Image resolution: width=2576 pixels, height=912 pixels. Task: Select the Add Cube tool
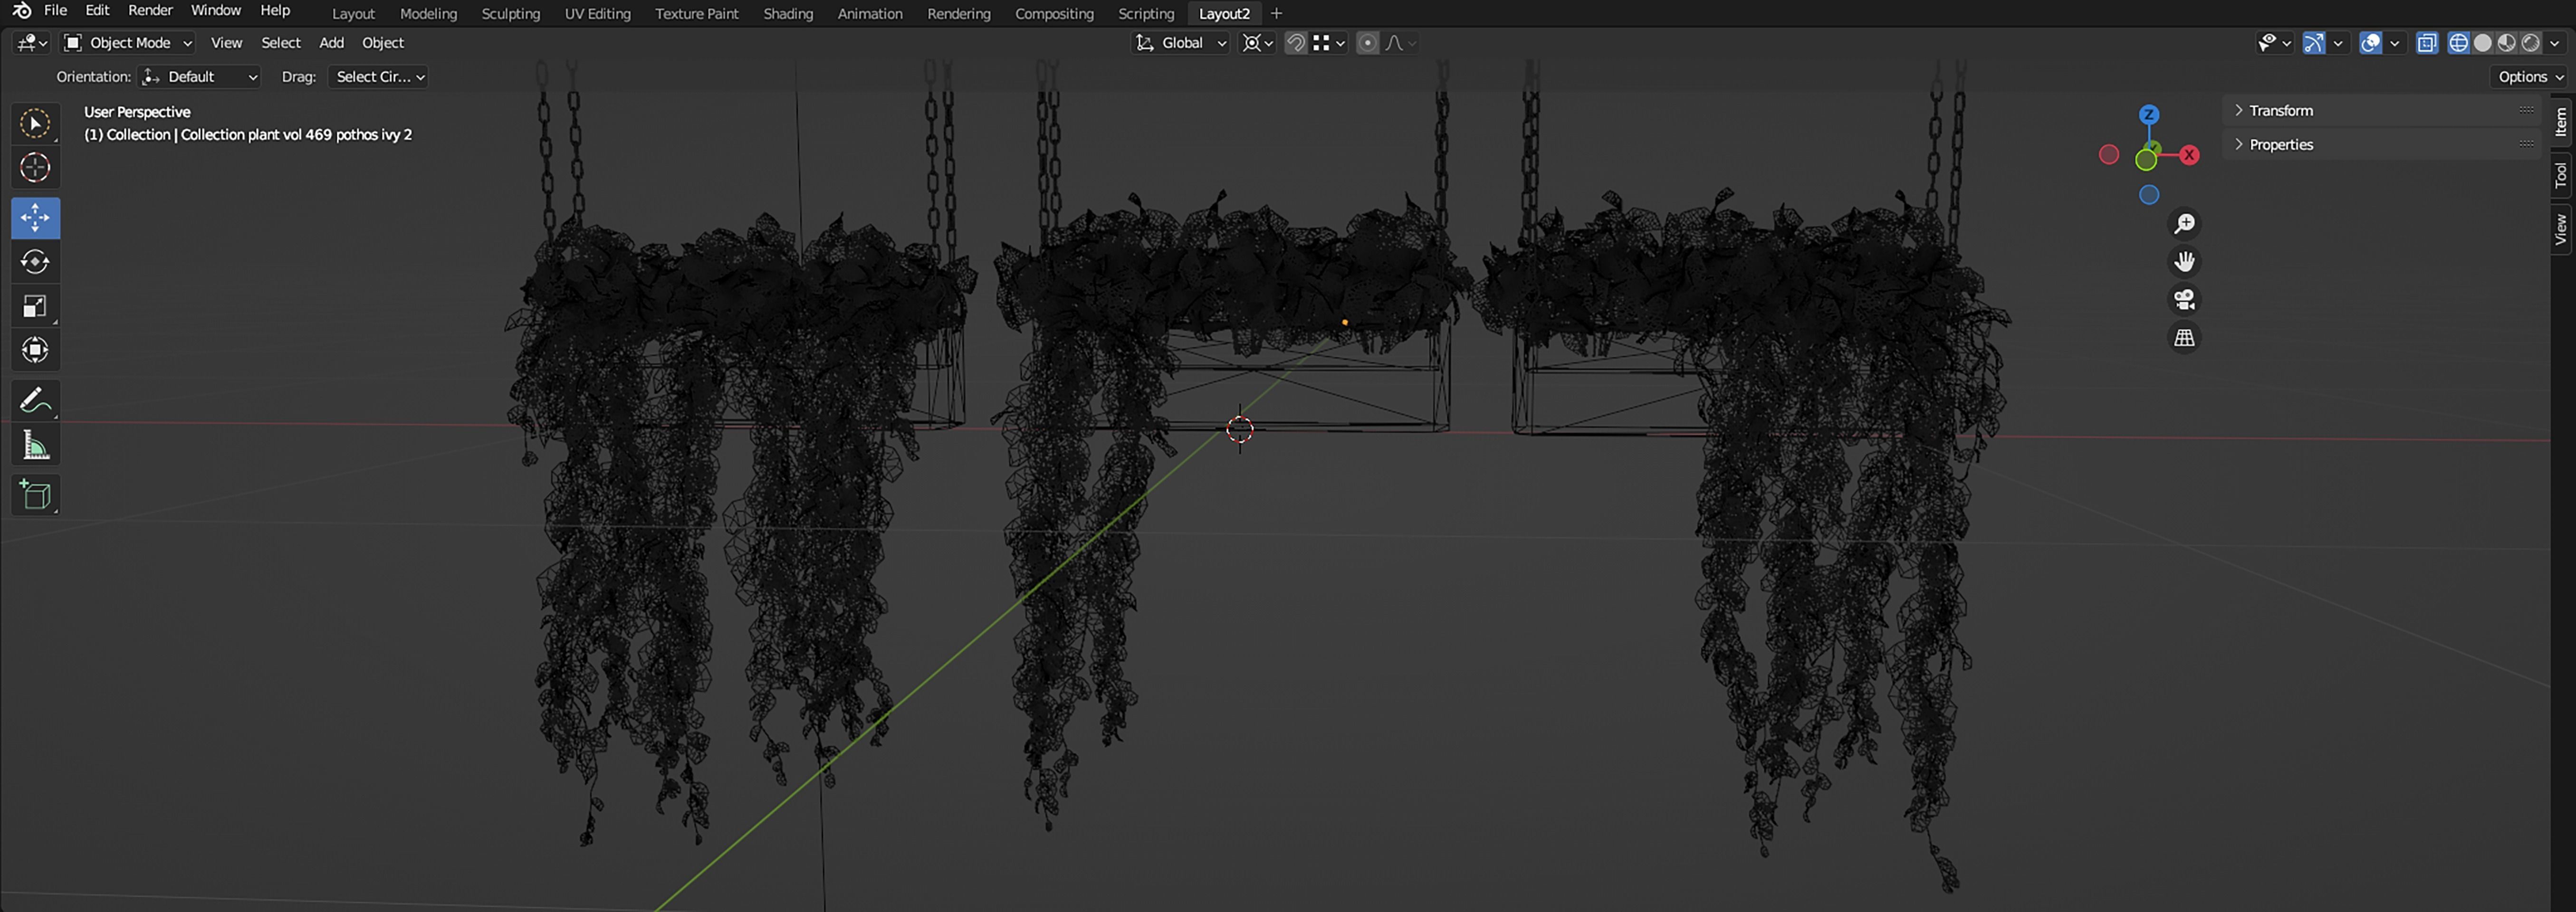35,495
